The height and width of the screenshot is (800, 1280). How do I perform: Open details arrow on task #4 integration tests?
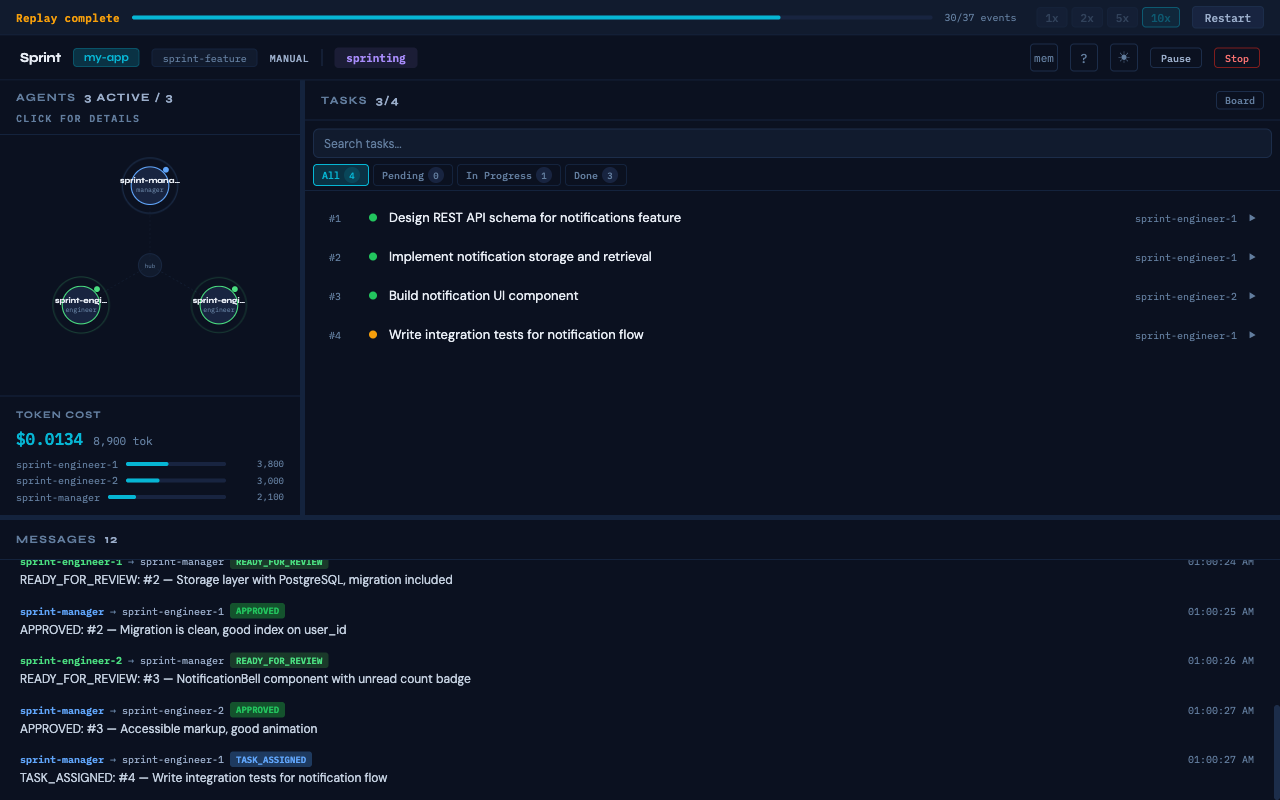(x=1252, y=335)
